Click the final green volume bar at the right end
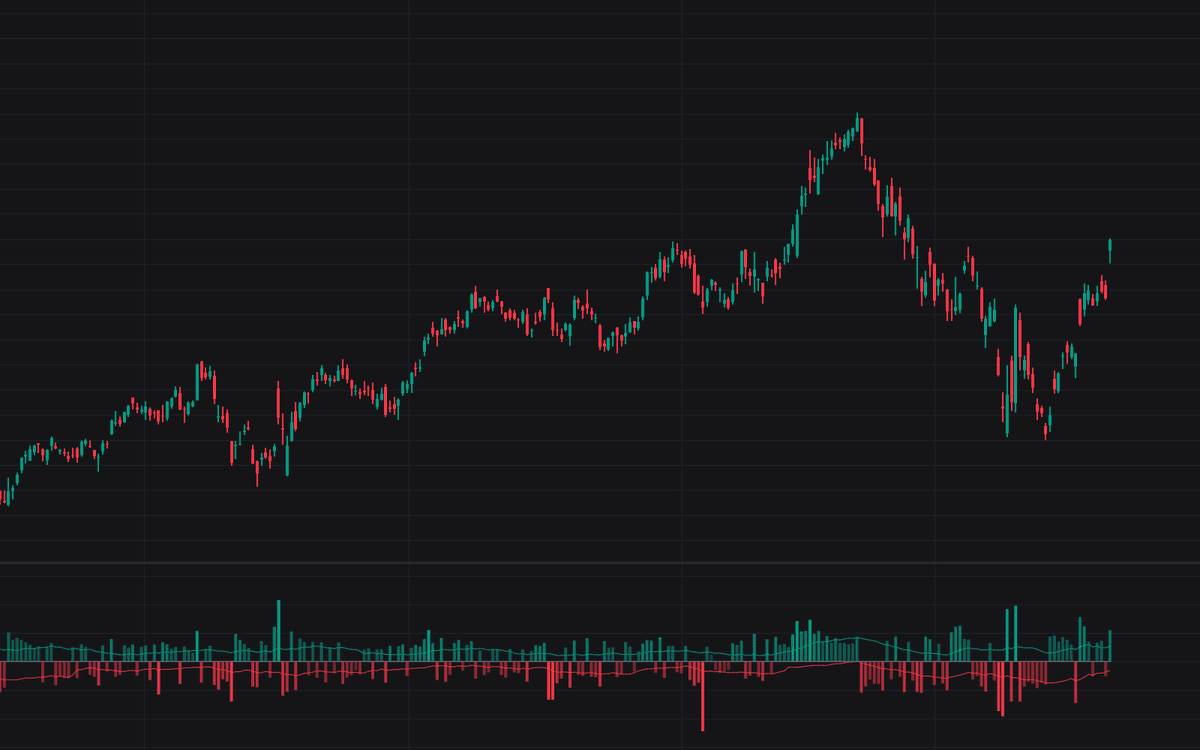The image size is (1200, 750). 1110,646
